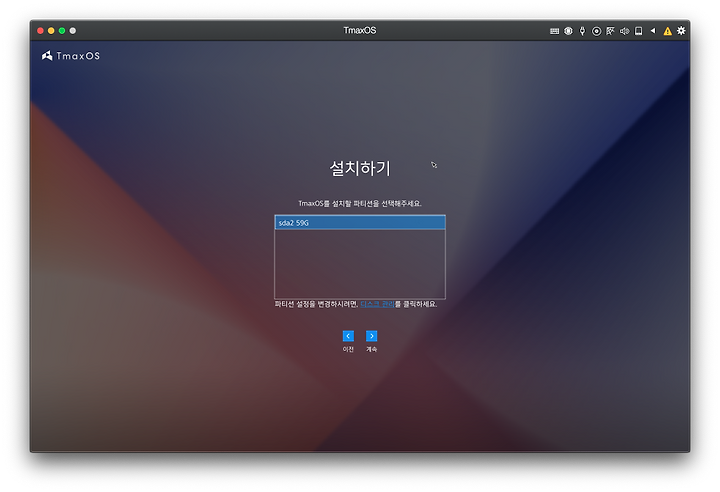Image resolution: width=720 pixels, height=492 pixels.
Task: Click the tablet device icon in the title bar
Action: coord(638,31)
